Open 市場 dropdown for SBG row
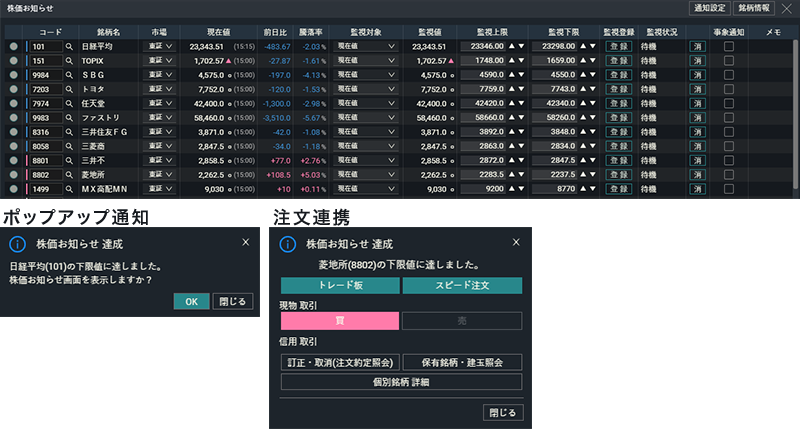Image resolution: width=800 pixels, height=429 pixels. pyautogui.click(x=160, y=75)
